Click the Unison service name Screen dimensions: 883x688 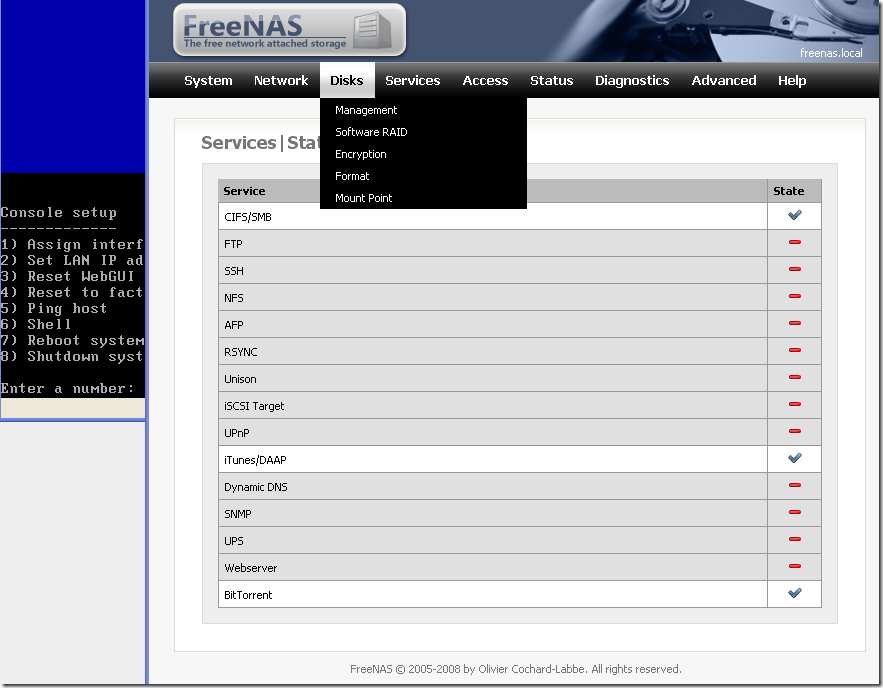240,379
